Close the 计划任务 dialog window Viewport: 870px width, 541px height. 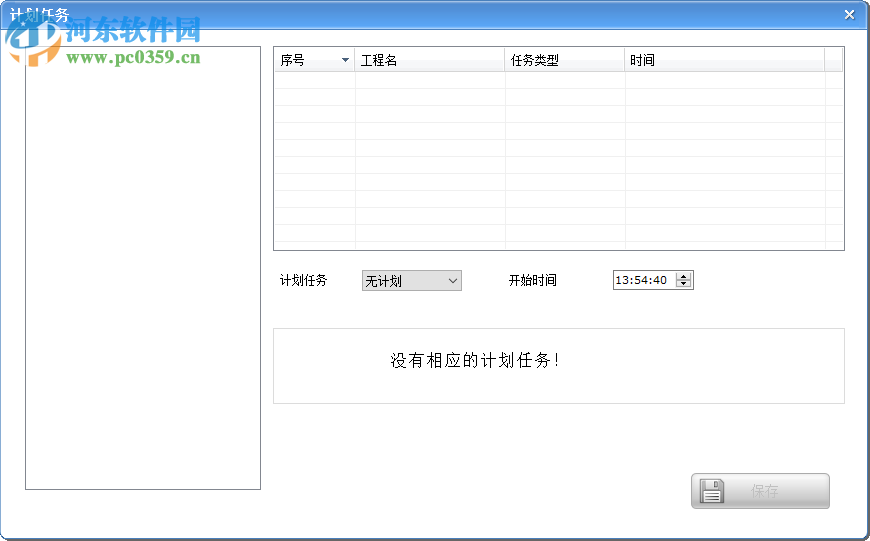click(x=849, y=15)
